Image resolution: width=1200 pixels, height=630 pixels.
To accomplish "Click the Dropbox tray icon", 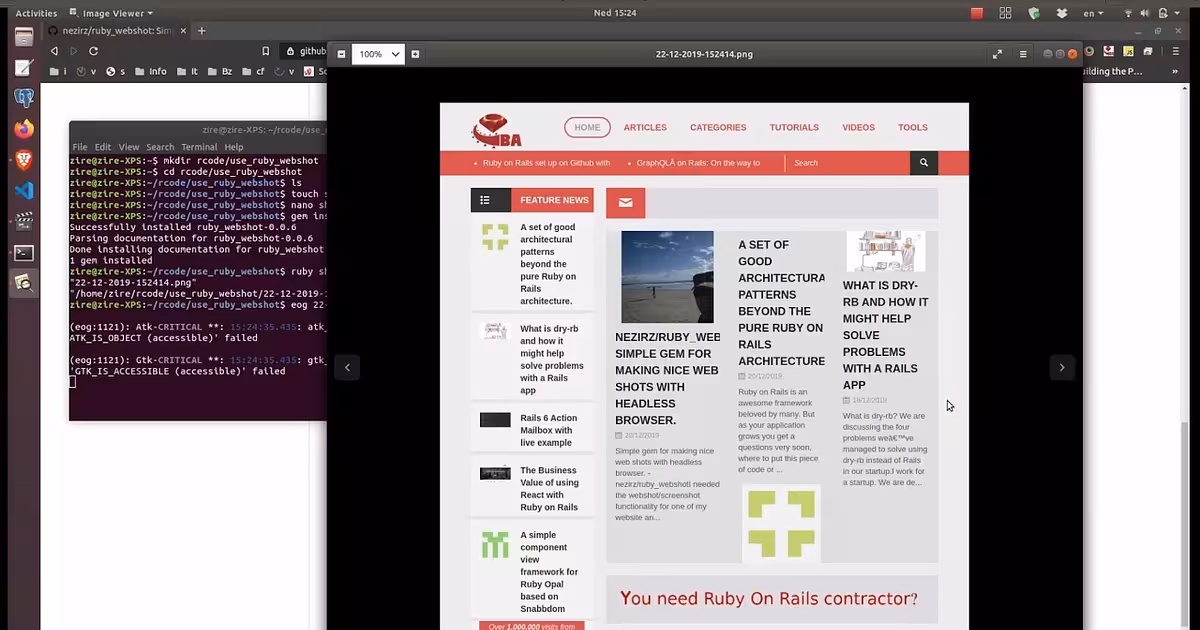I will (1062, 13).
